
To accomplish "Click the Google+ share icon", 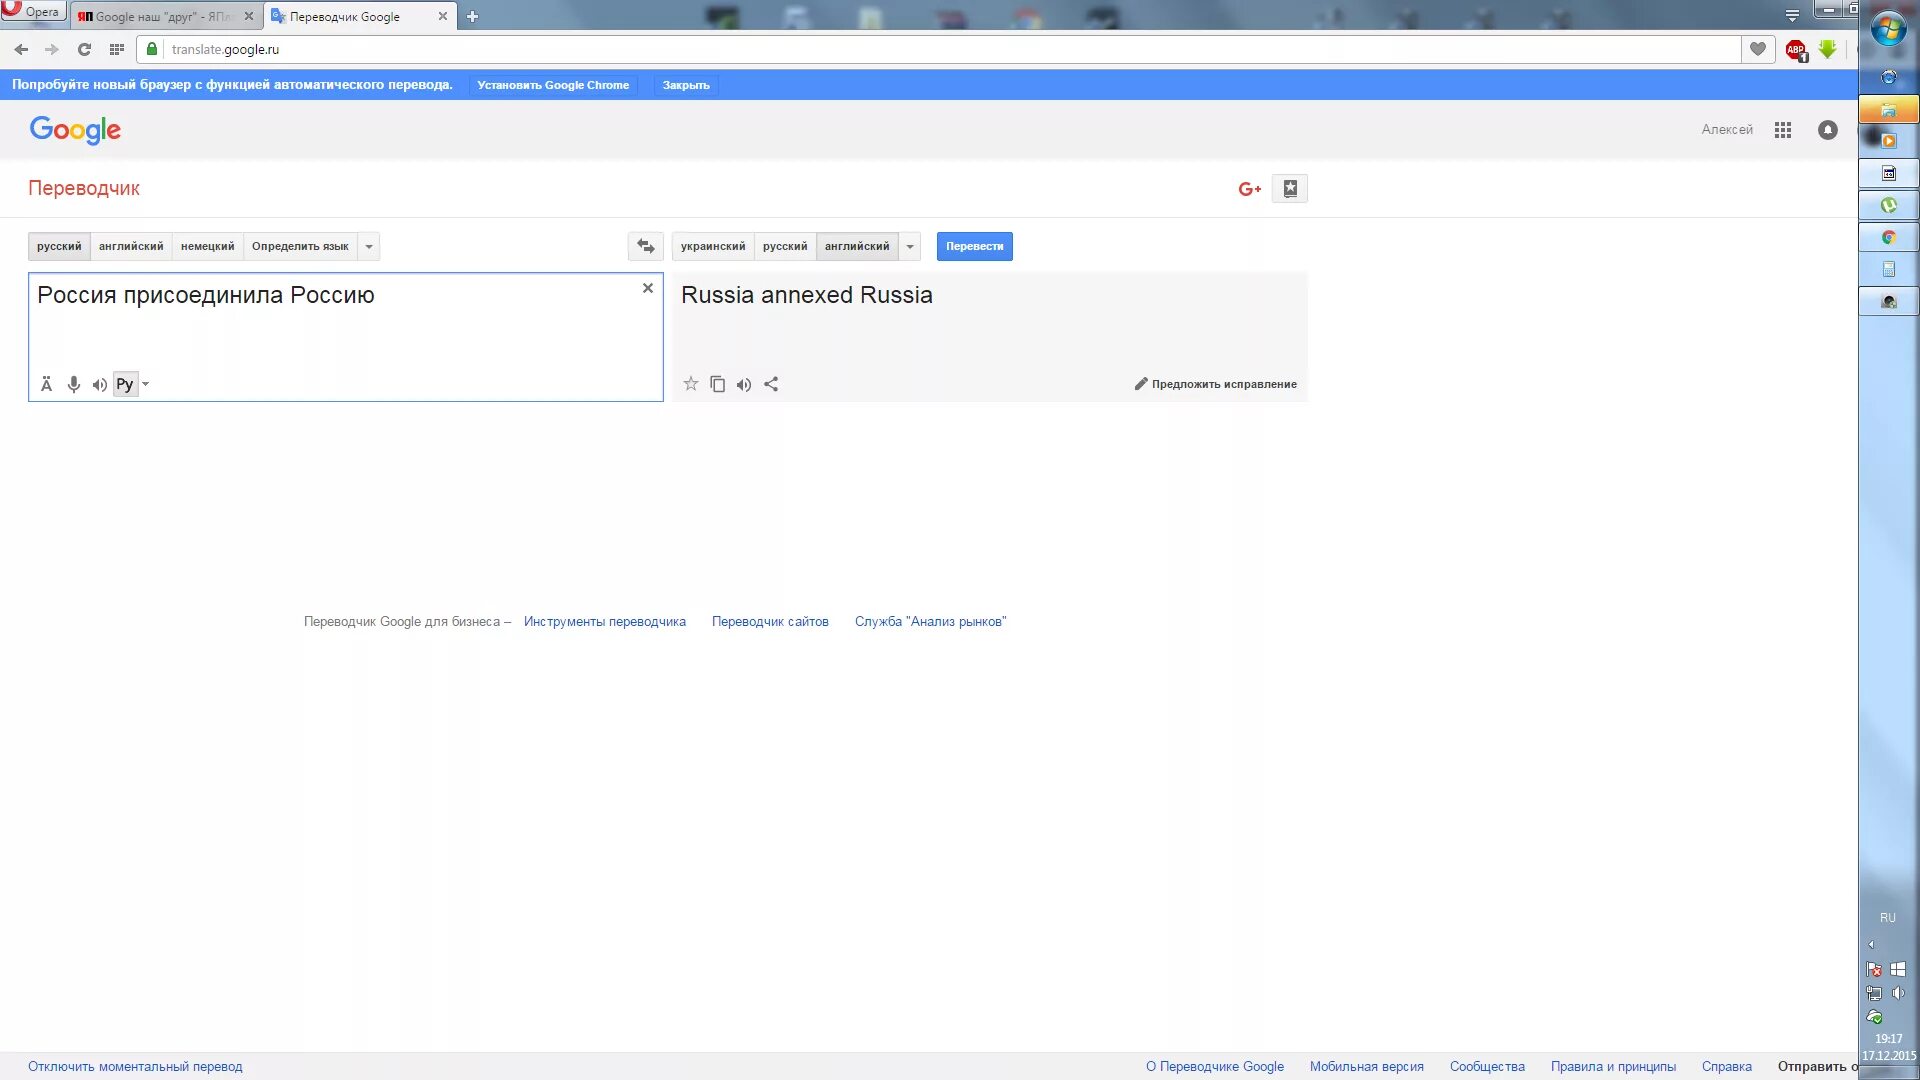I will click(1250, 189).
